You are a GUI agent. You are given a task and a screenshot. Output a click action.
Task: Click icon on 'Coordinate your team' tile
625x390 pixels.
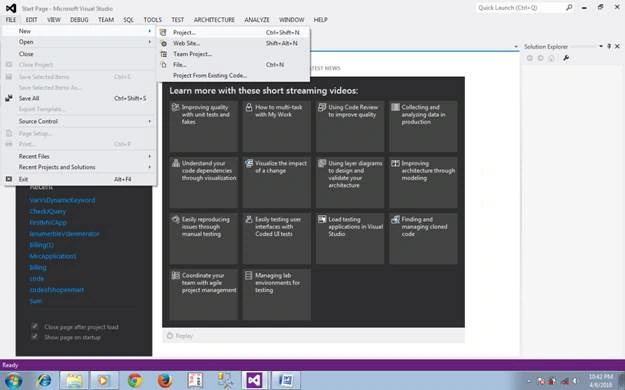tap(175, 275)
